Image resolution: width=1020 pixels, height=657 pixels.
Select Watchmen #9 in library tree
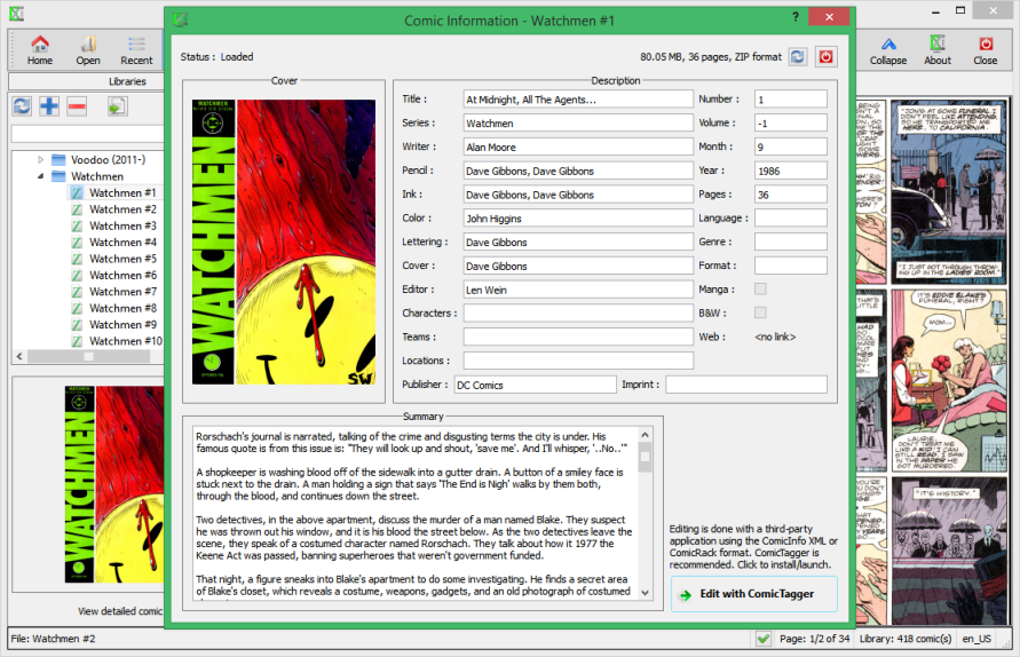click(x=123, y=325)
